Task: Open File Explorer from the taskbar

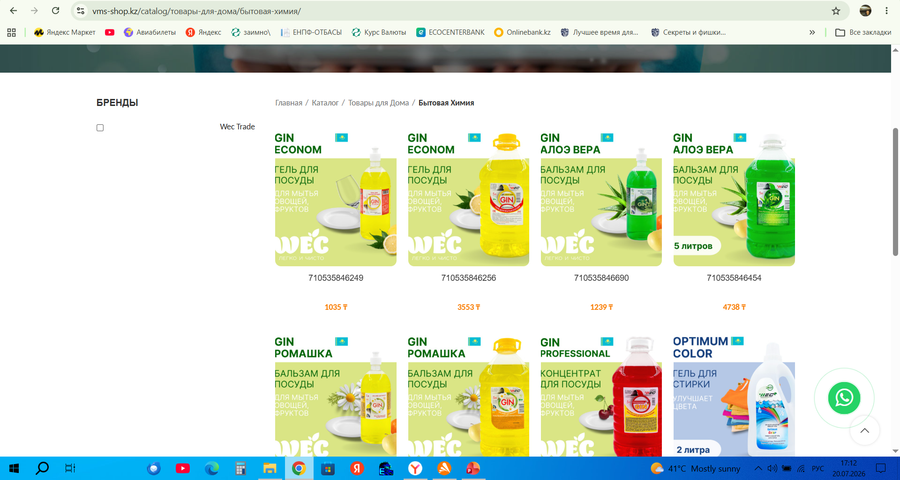Action: point(270,468)
